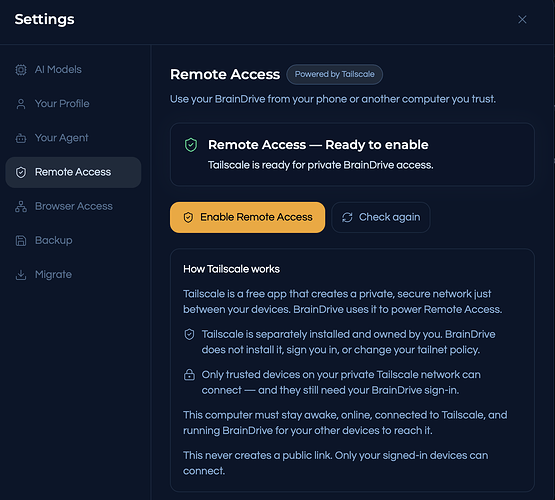Close the Settings dialog

point(522,19)
